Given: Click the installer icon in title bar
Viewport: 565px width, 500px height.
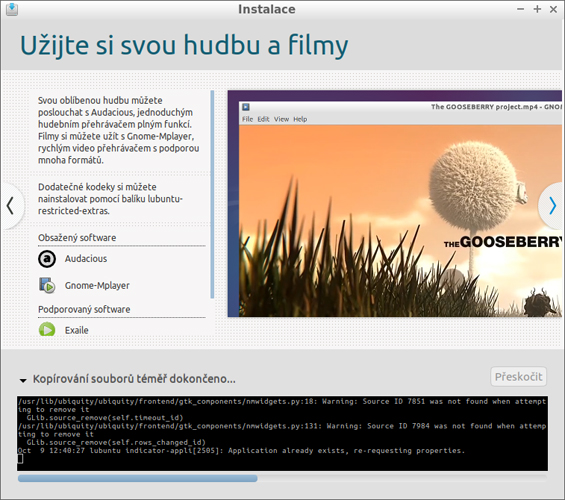Looking at the screenshot, I should 12,9.
